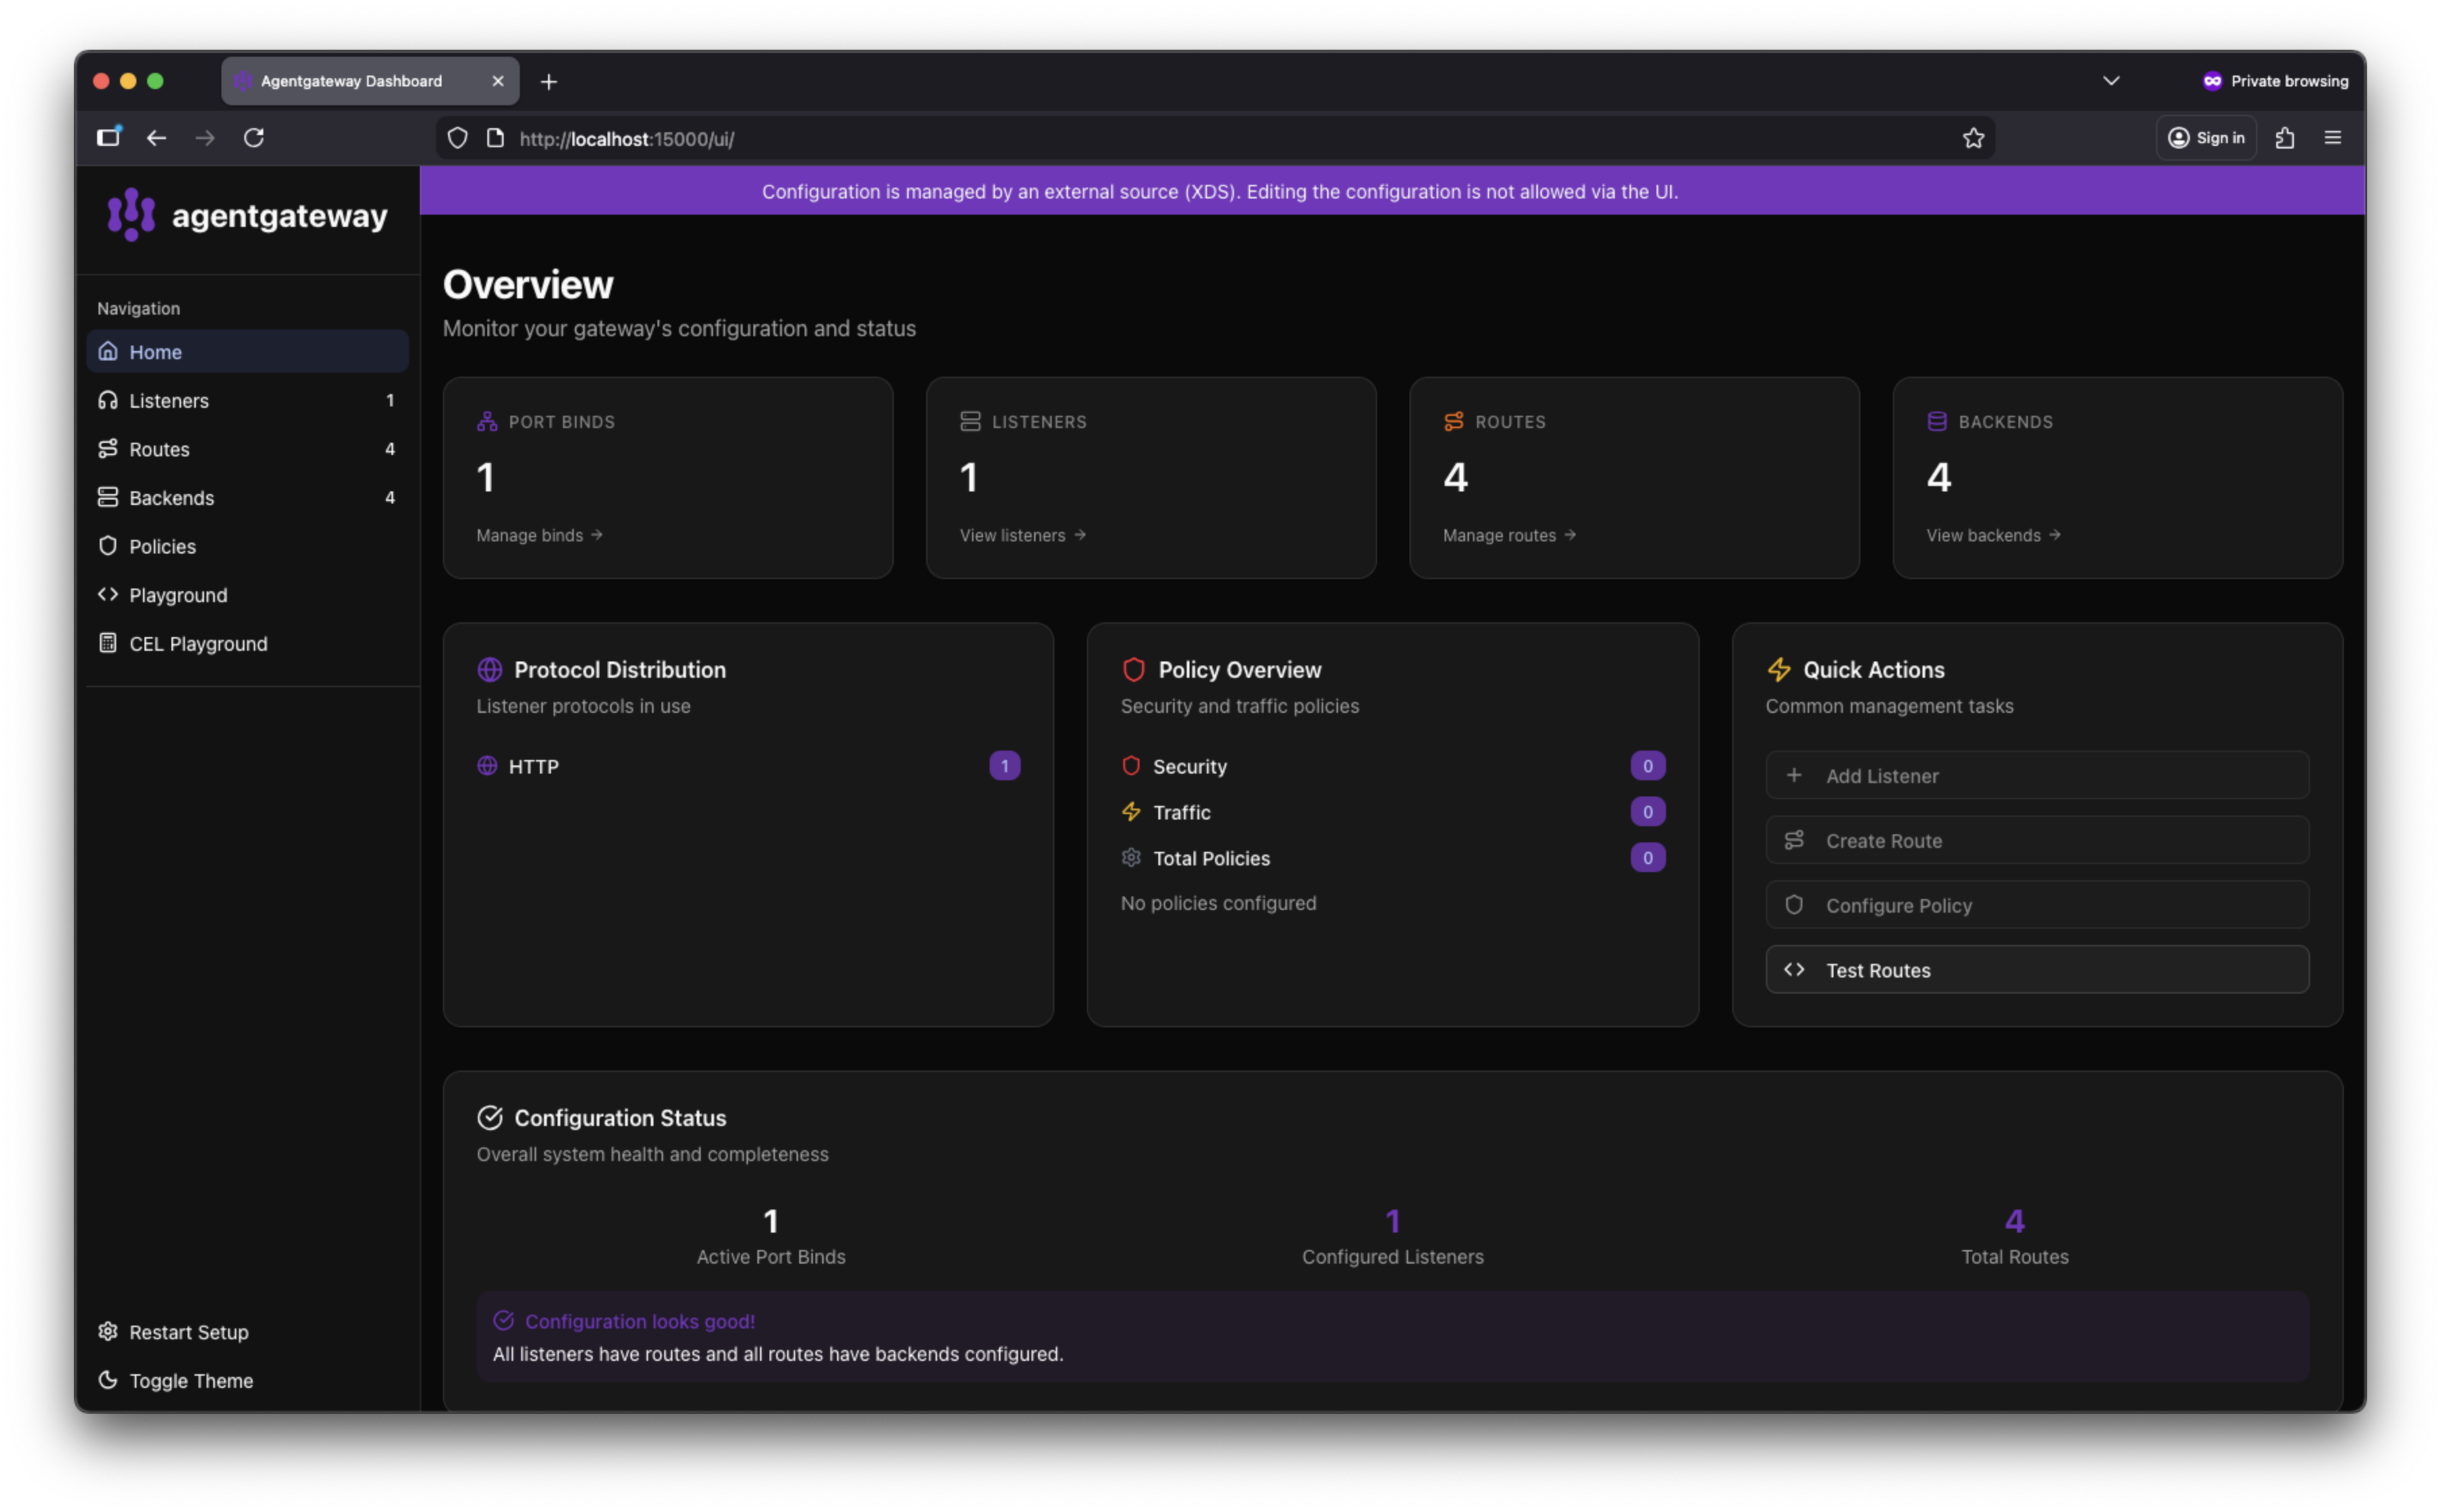Open CEL Playground in sidebar

click(x=198, y=644)
